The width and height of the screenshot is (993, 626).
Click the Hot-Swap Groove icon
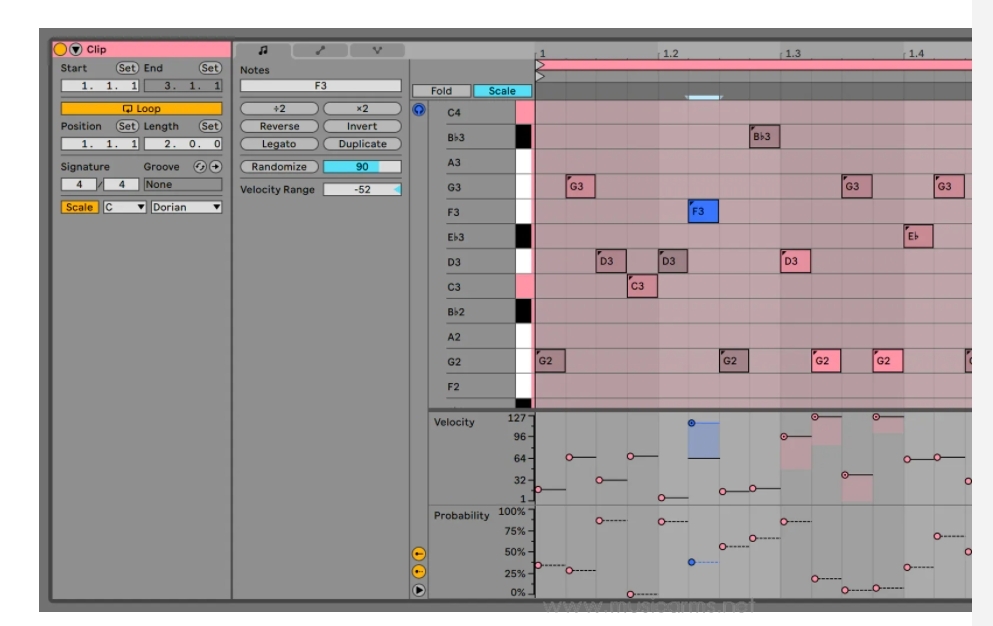[200, 166]
